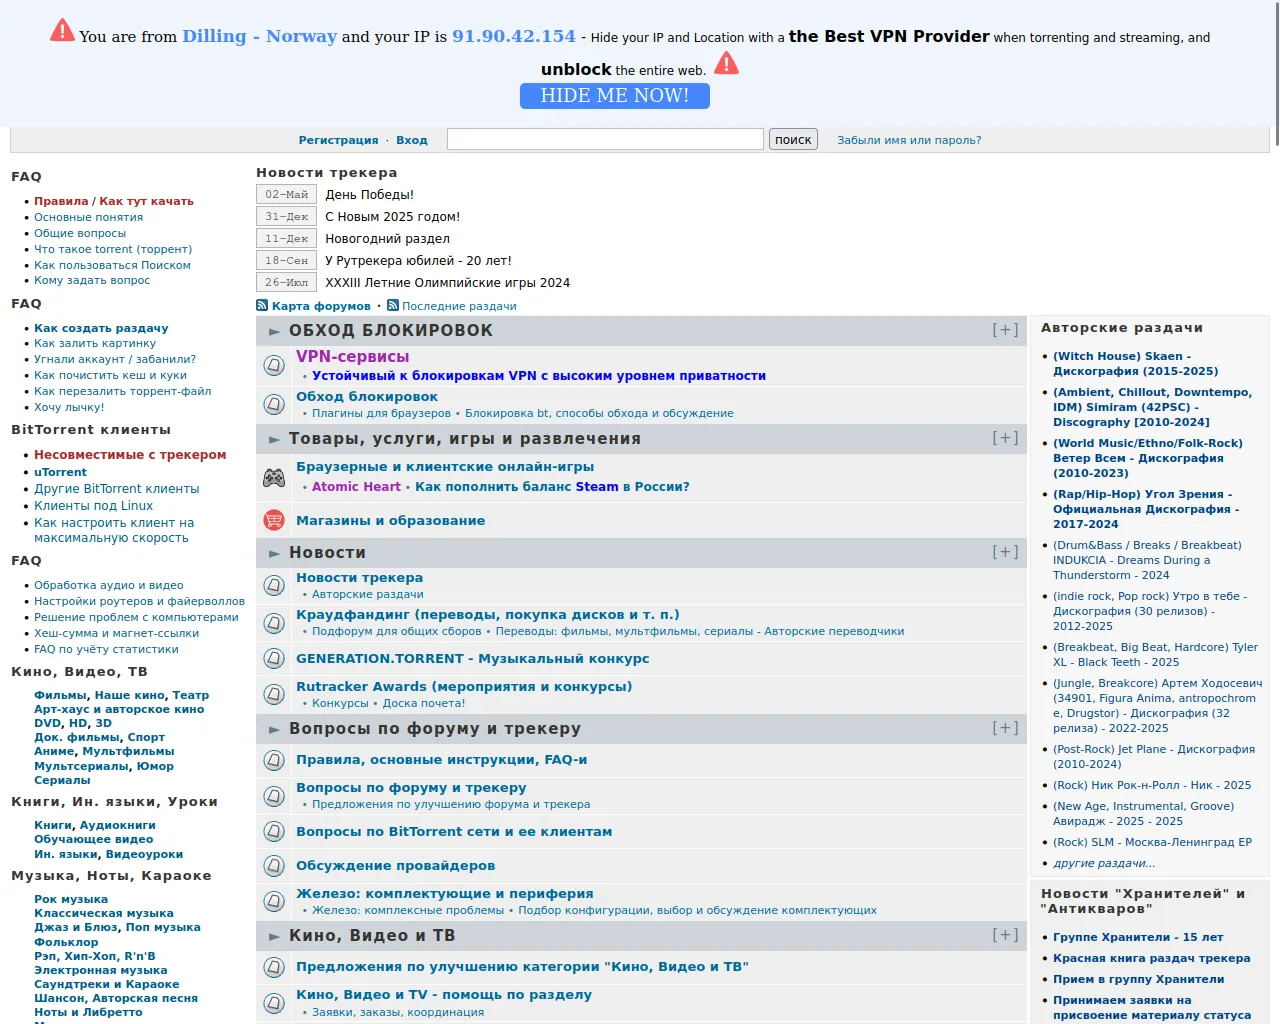Click the red warning triangle before 'You are from'
Viewport: 1280px width, 1024px height.
click(62, 31)
